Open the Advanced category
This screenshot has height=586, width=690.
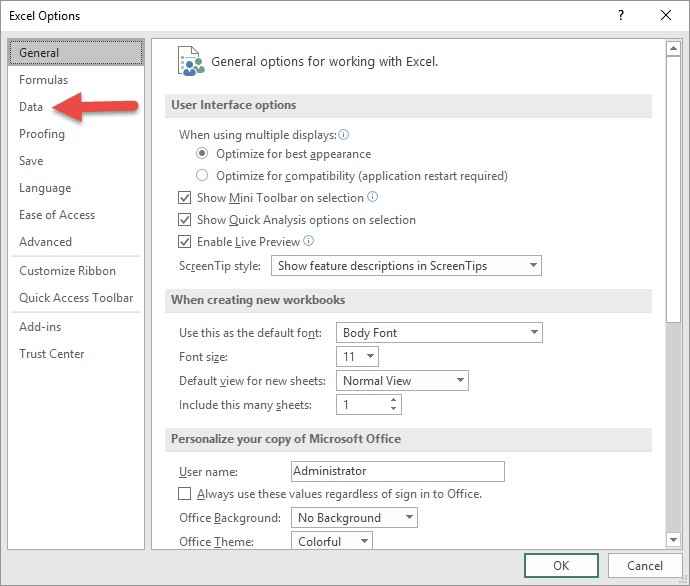(76, 242)
